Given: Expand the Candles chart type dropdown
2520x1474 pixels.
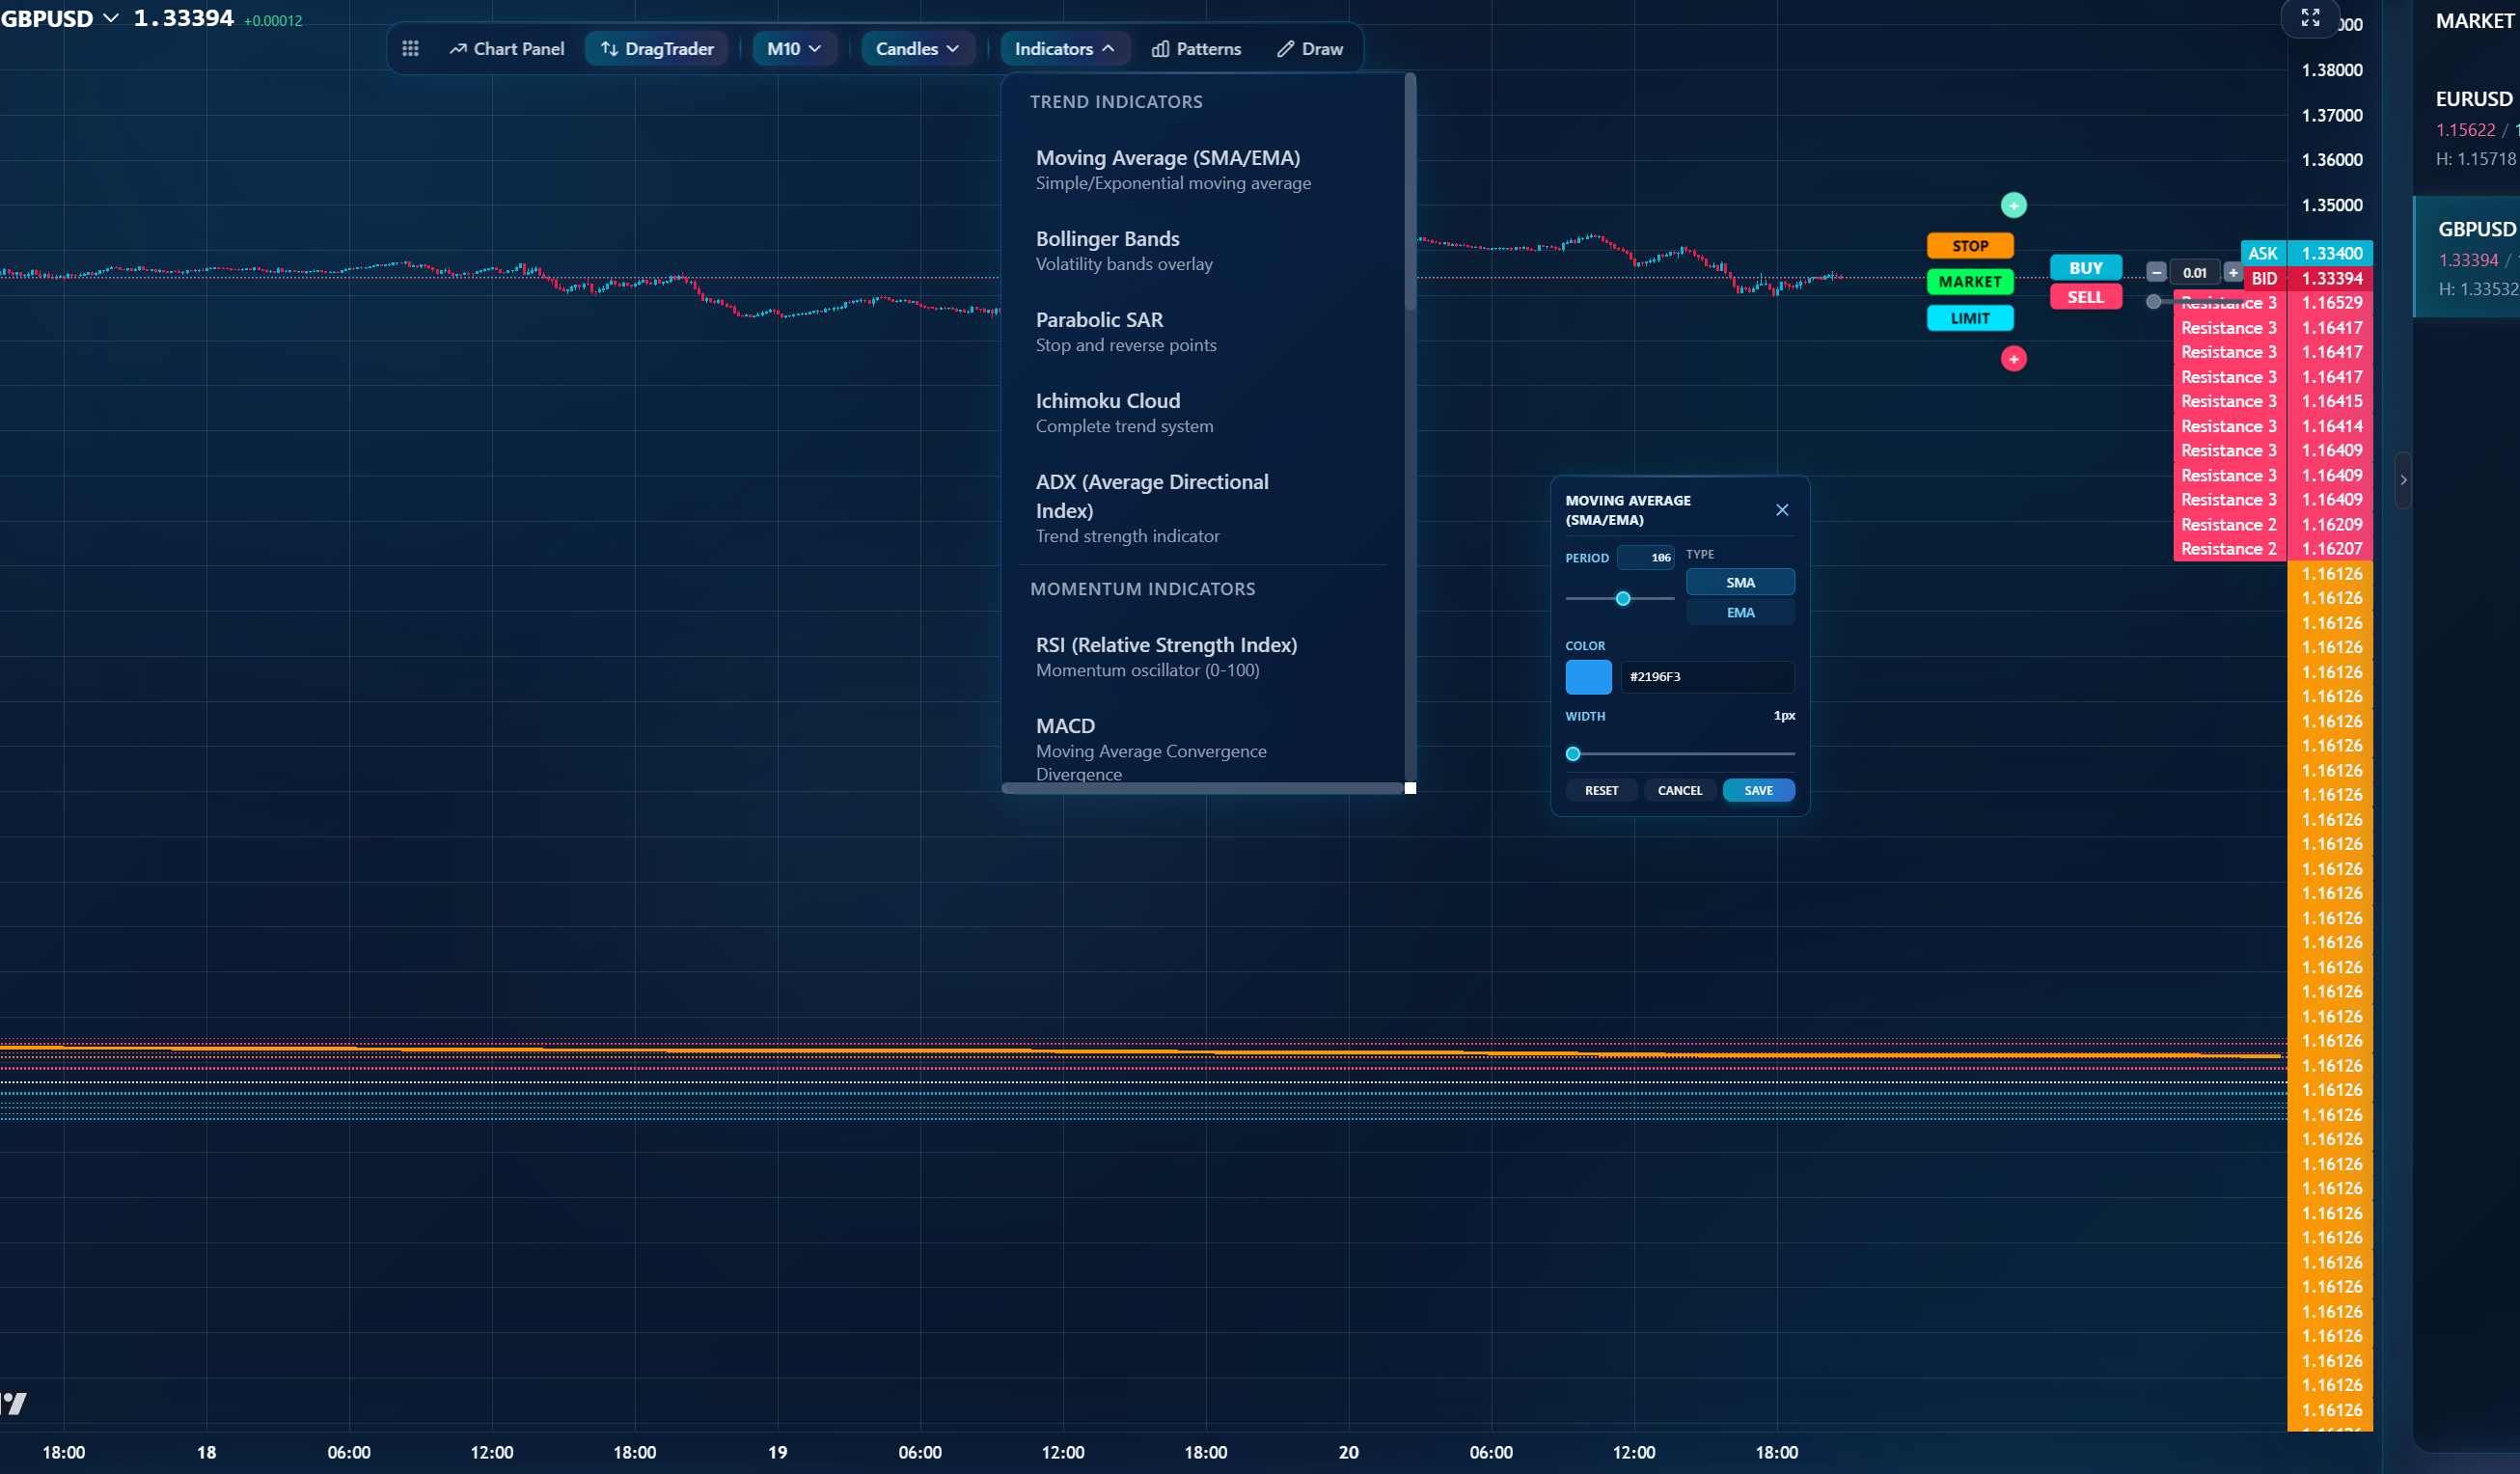Looking at the screenshot, I should 916,49.
